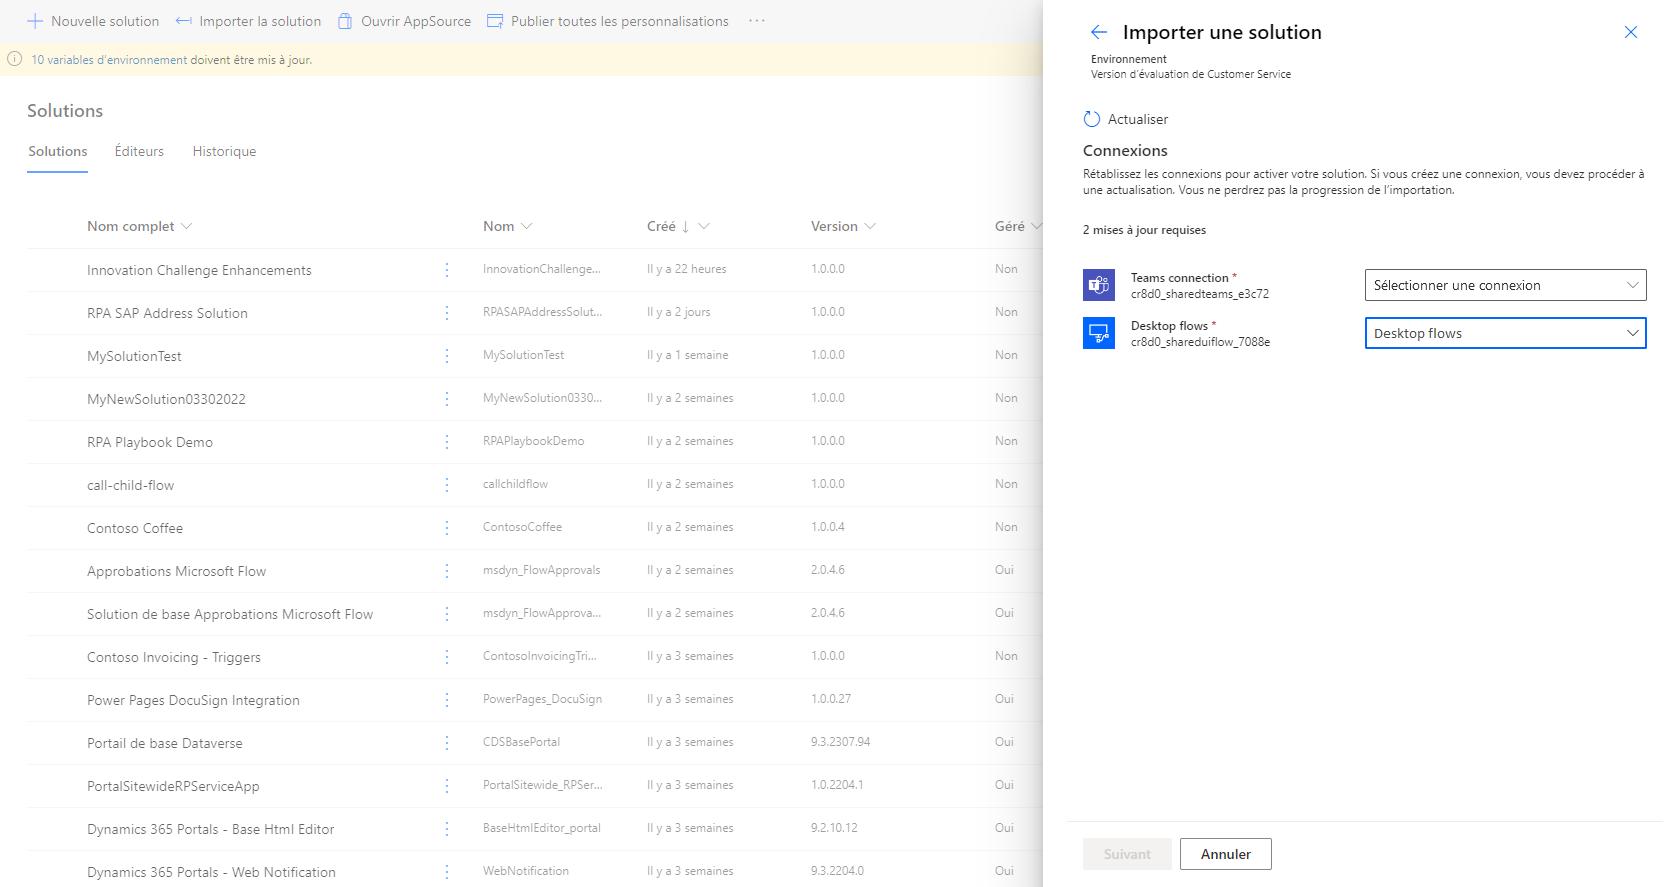
Task: Switch to the Historique tab
Action: coord(224,151)
